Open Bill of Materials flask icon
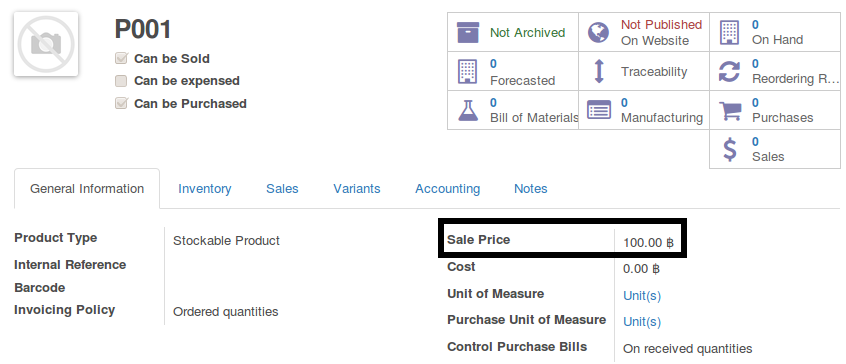Viewport: 846px width, 364px height. [x=468, y=110]
